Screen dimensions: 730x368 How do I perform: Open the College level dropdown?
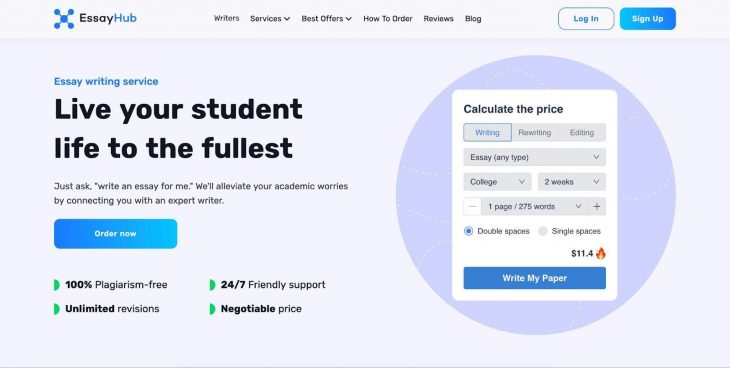[x=497, y=182]
